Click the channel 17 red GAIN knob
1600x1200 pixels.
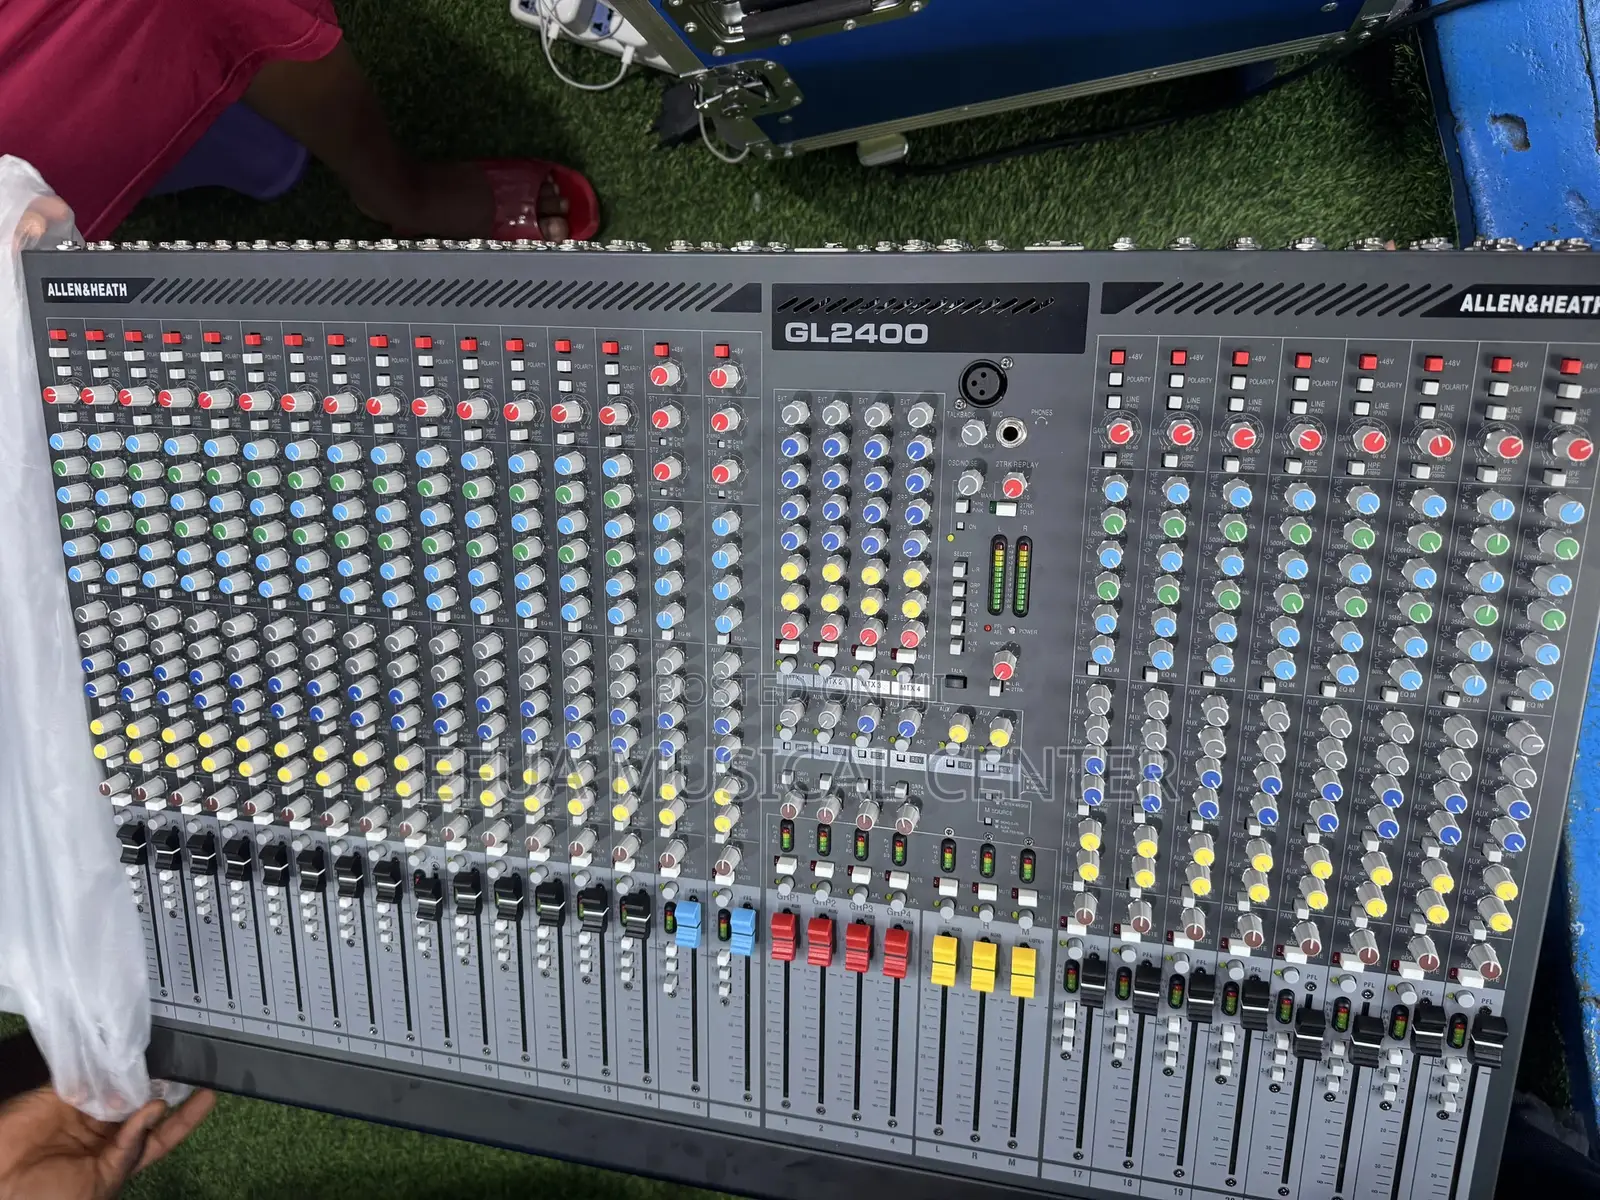click(x=1120, y=433)
